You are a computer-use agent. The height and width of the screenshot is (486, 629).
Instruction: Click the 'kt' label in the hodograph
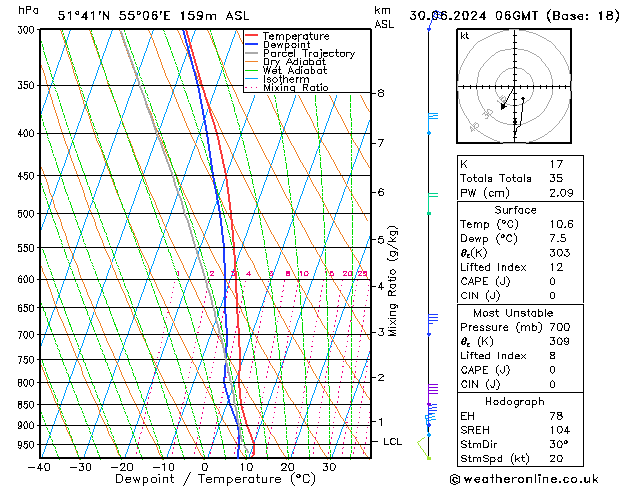pos(465,36)
